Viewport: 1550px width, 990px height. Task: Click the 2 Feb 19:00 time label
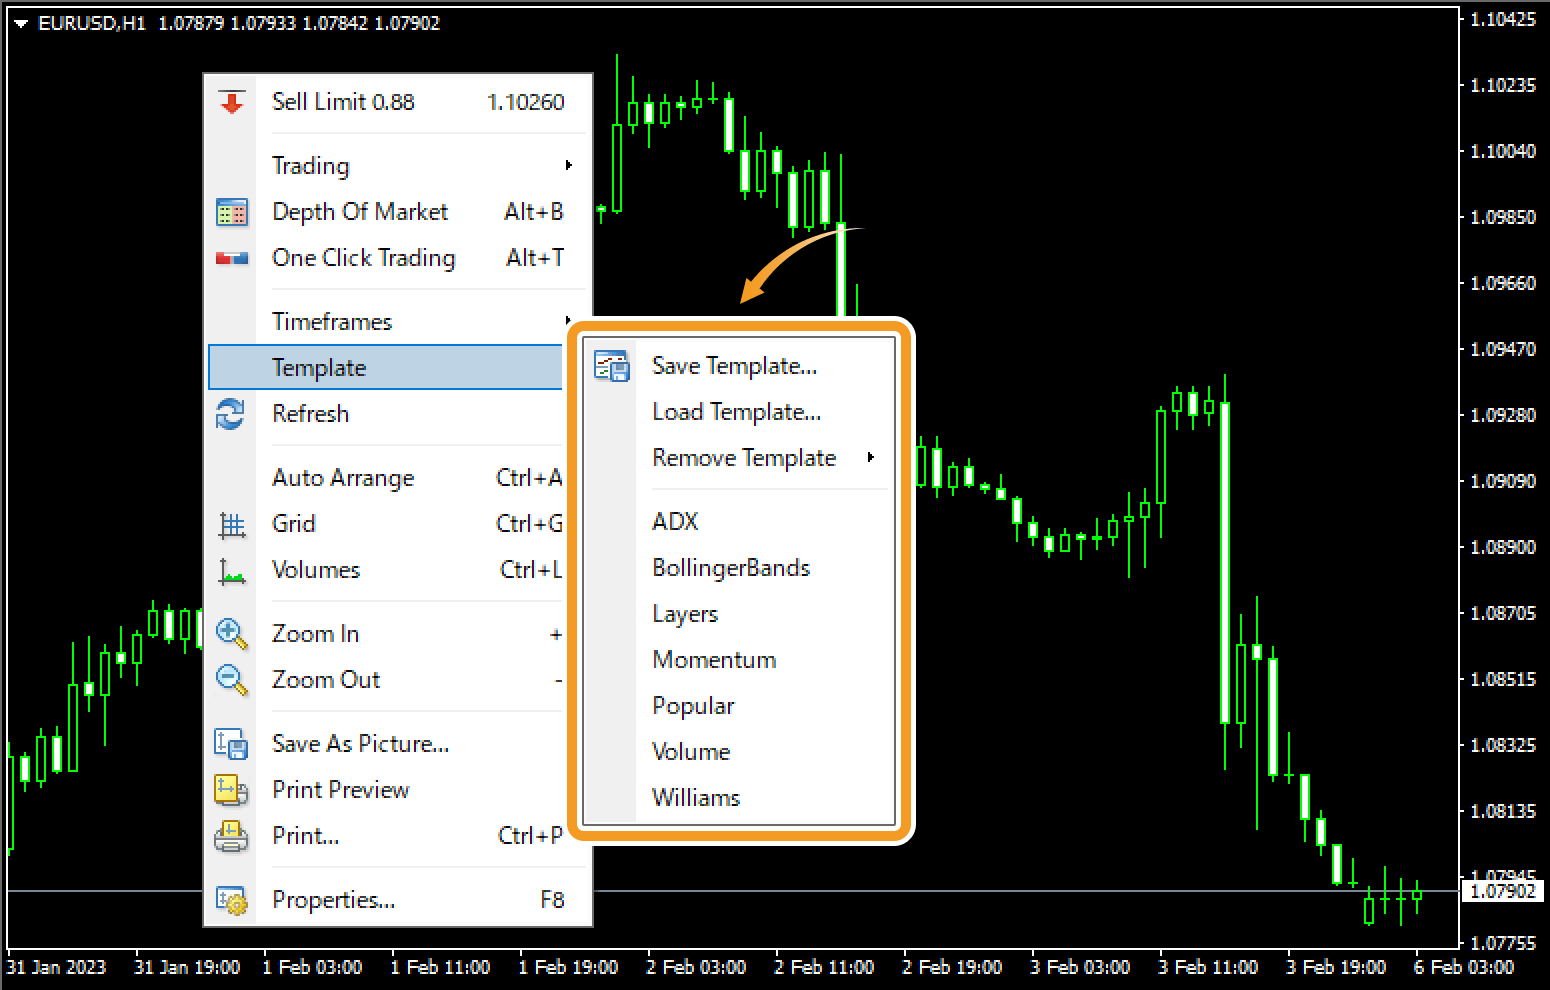pos(952,967)
